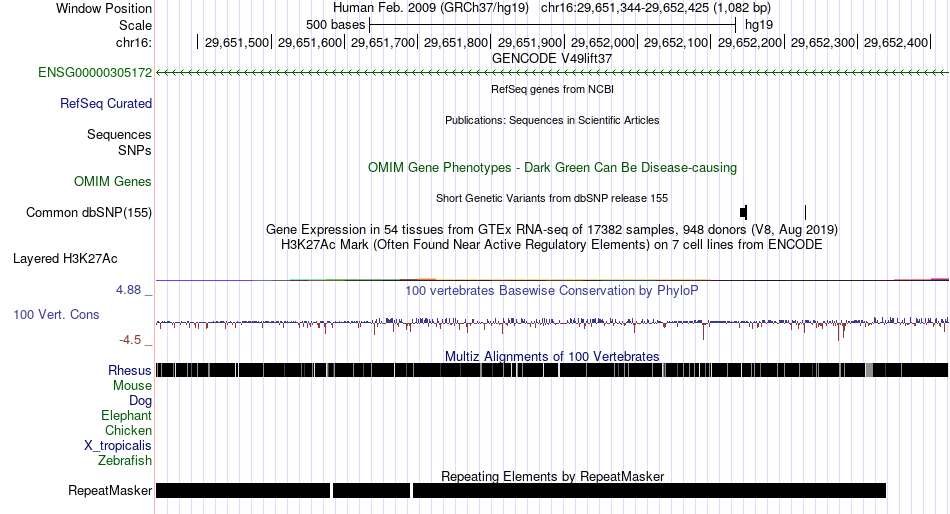Click the SNPs track label
950x514 pixels.
(135, 150)
